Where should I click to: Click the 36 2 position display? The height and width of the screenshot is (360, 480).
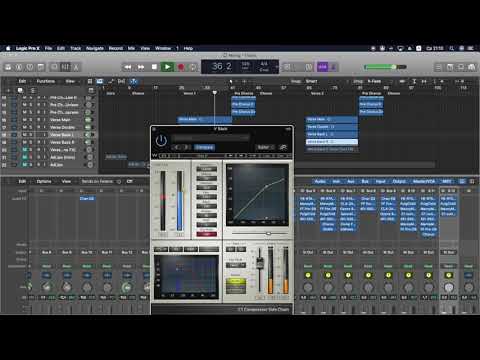pyautogui.click(x=221, y=66)
